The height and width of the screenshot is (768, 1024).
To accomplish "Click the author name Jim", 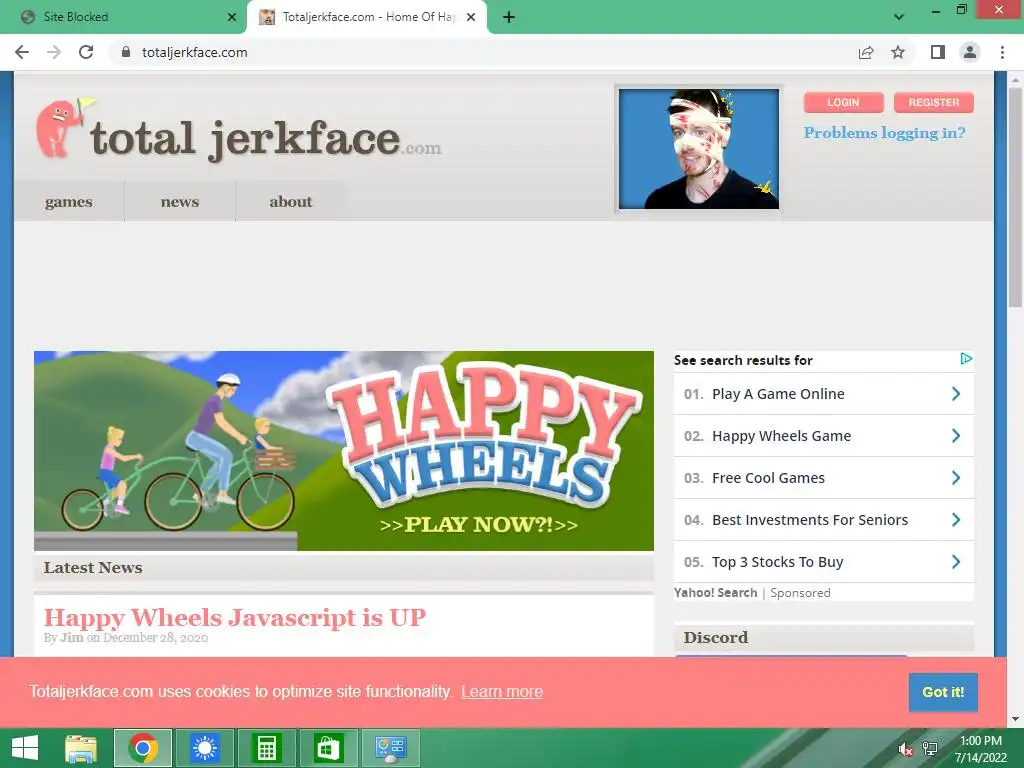I will pyautogui.click(x=72, y=638).
